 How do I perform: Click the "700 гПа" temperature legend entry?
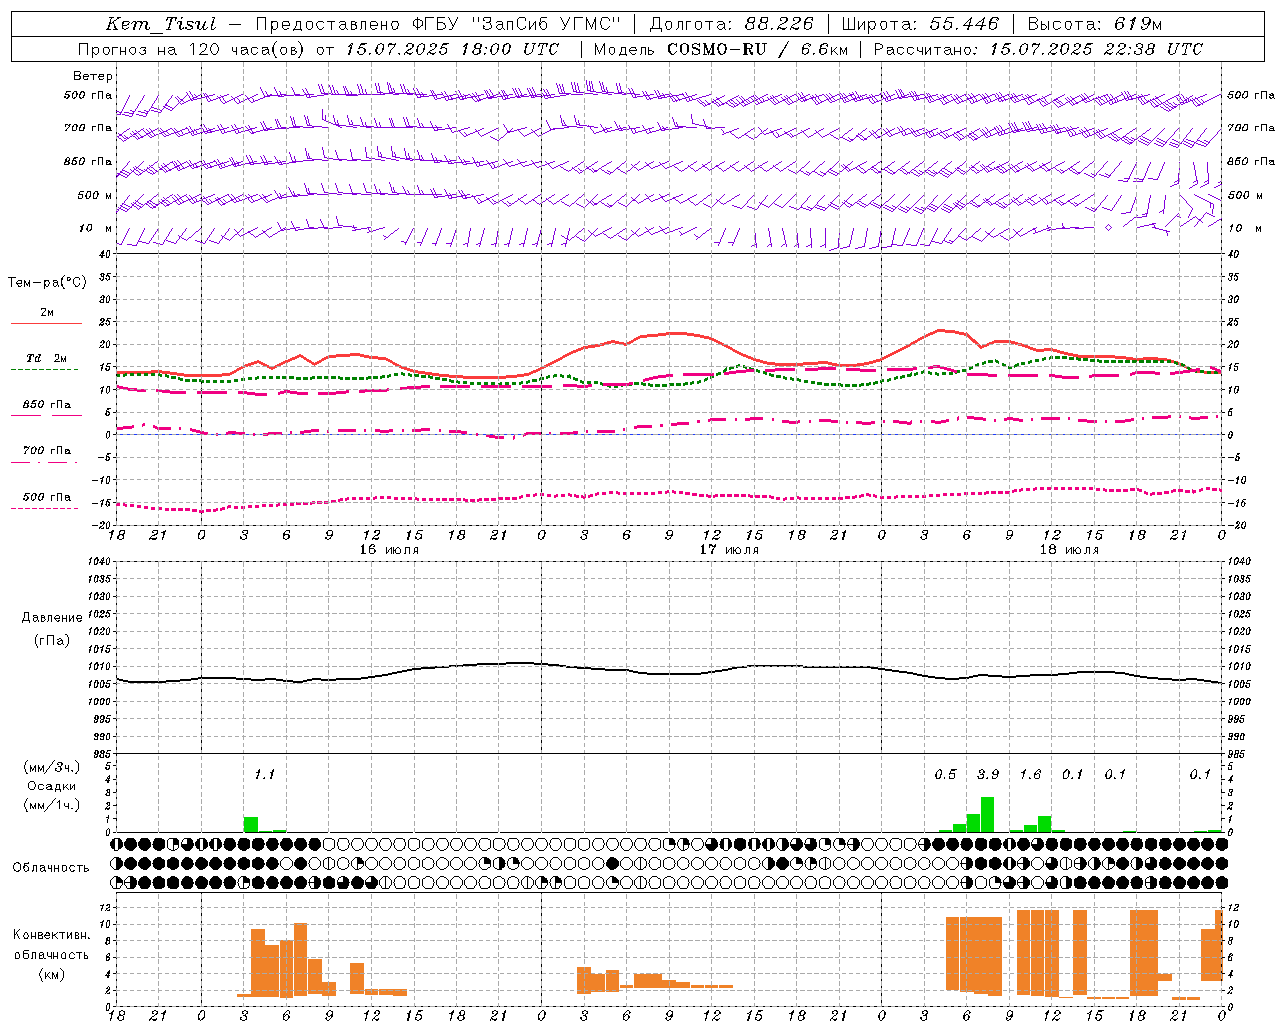pyautogui.click(x=46, y=450)
